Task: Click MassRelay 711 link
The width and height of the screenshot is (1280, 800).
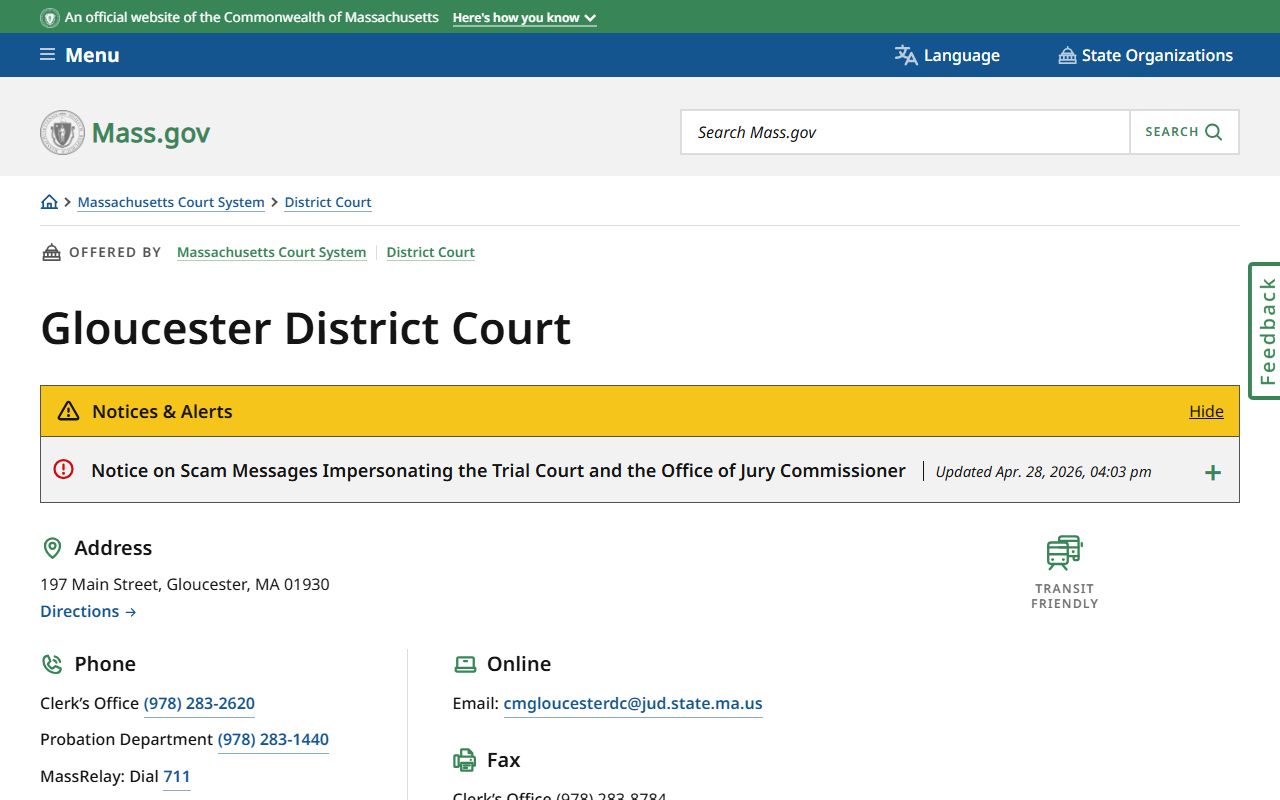Action: click(176, 776)
